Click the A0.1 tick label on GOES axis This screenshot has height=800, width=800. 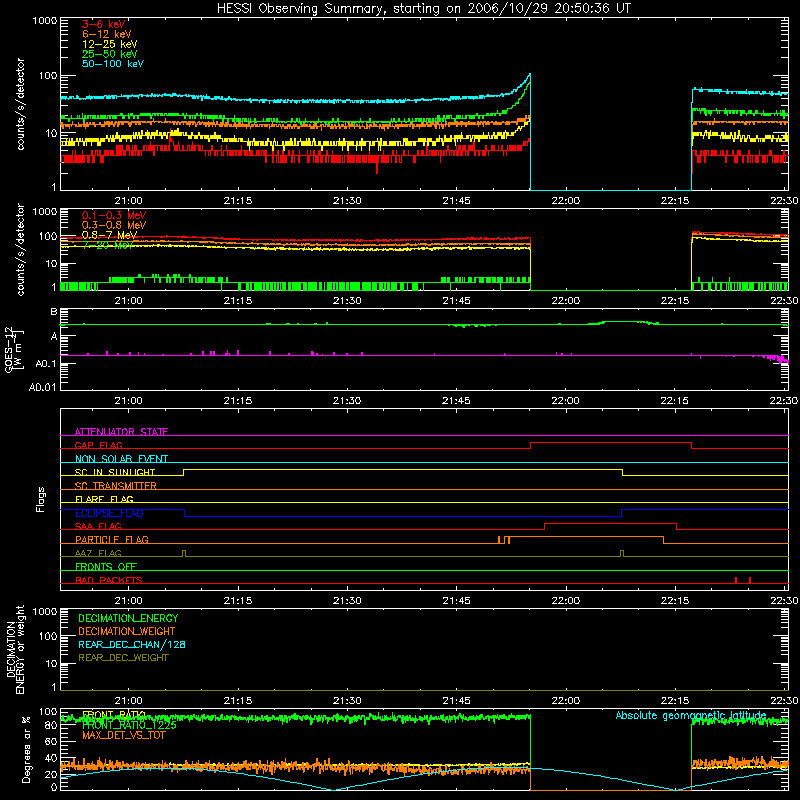(x=48, y=363)
